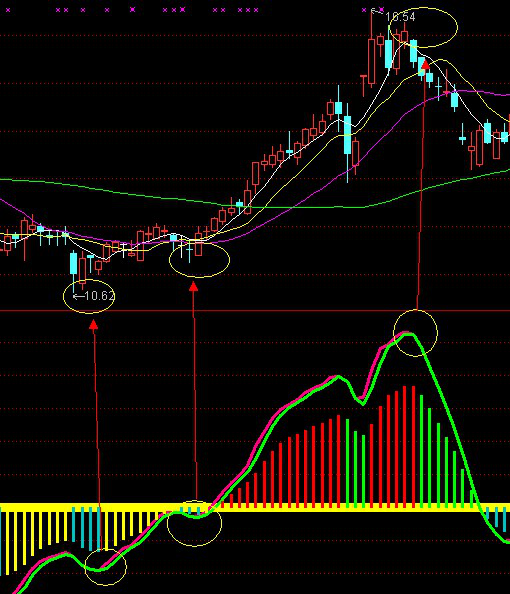Click the yellow circle at lowest MACD trough
Screen dimensions: 510x594
[x=105, y=567]
